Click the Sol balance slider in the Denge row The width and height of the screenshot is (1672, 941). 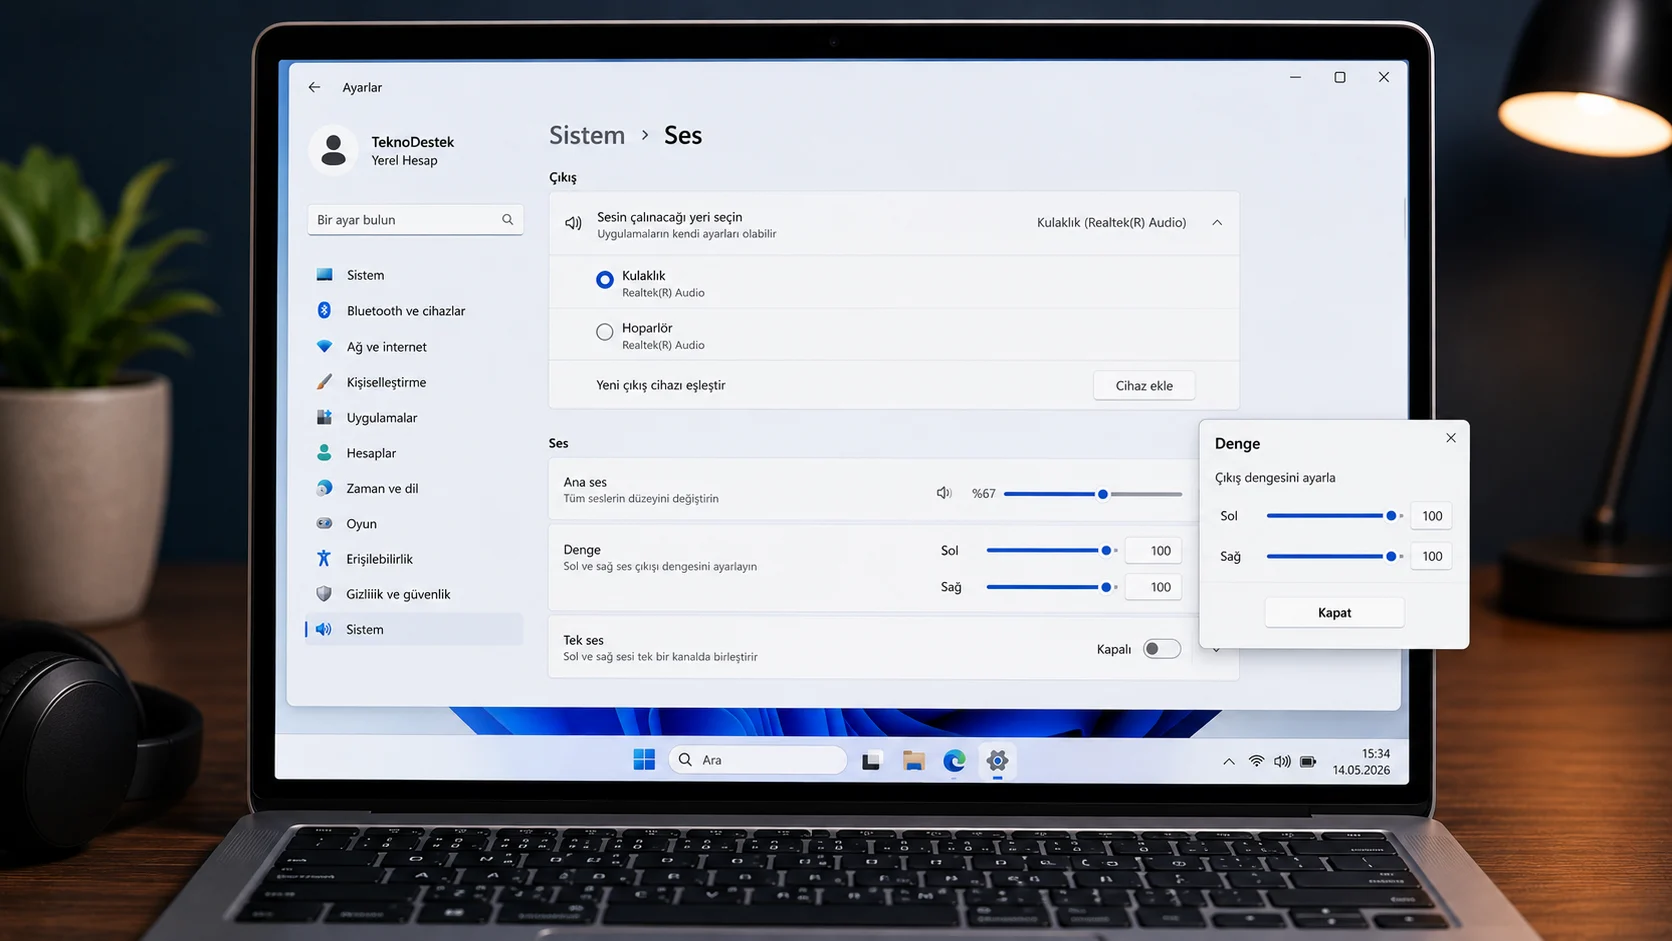[1052, 550]
